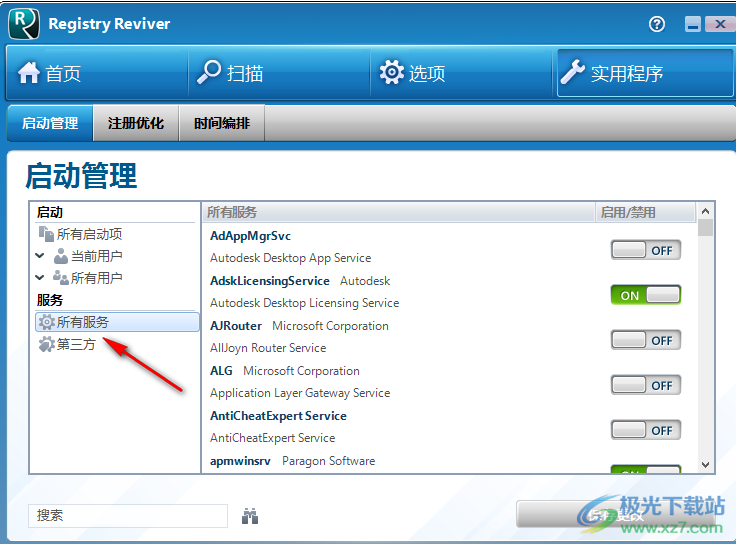Click the services list scrollbar thumb

pyautogui.click(x=705, y=228)
